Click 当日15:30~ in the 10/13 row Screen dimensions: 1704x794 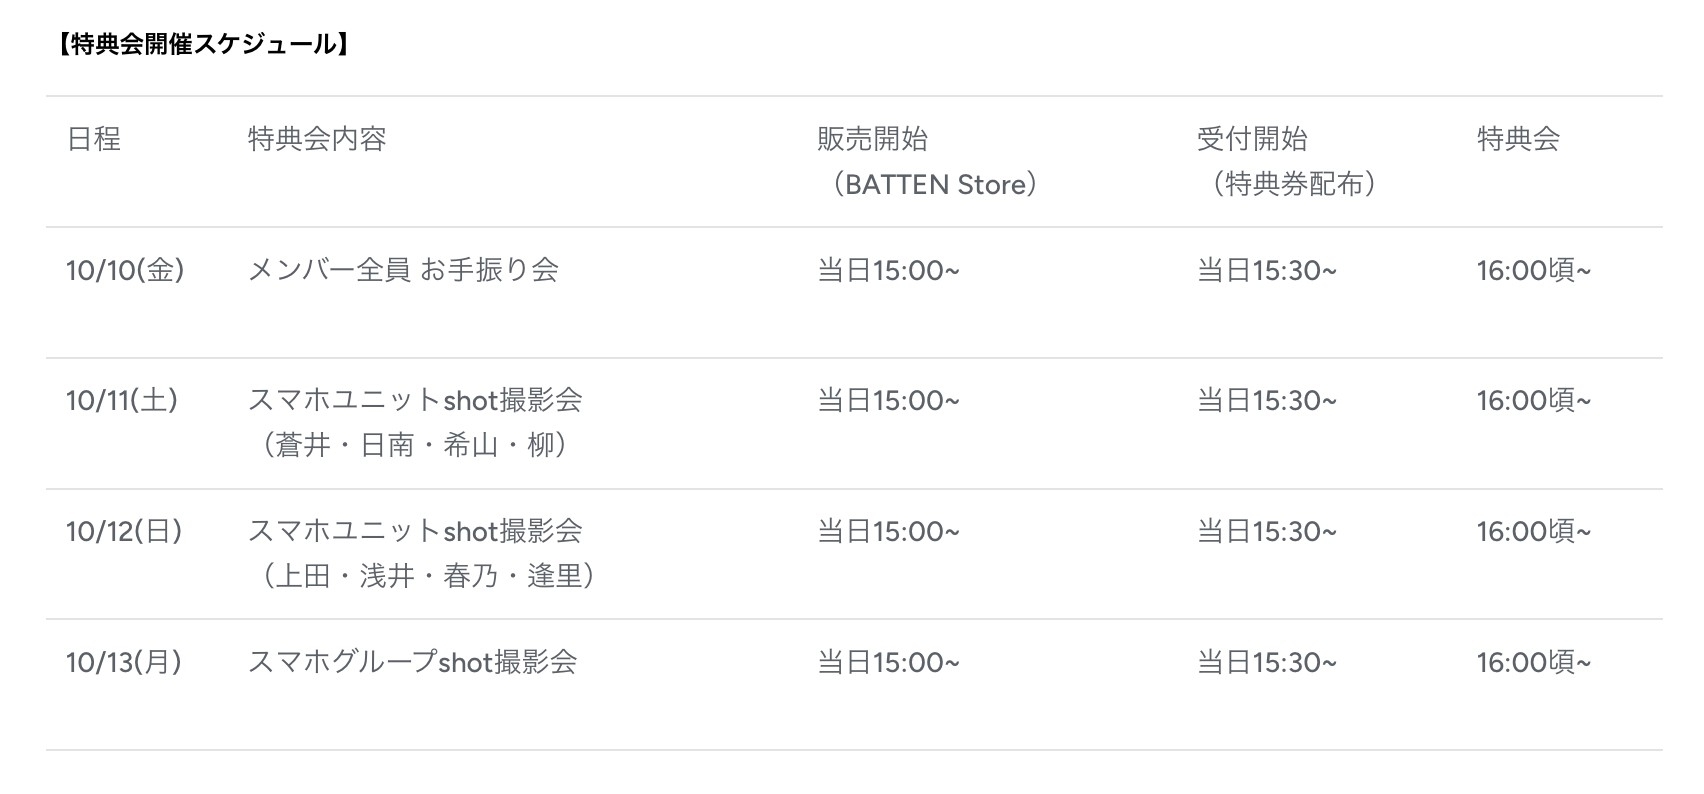click(x=1266, y=662)
